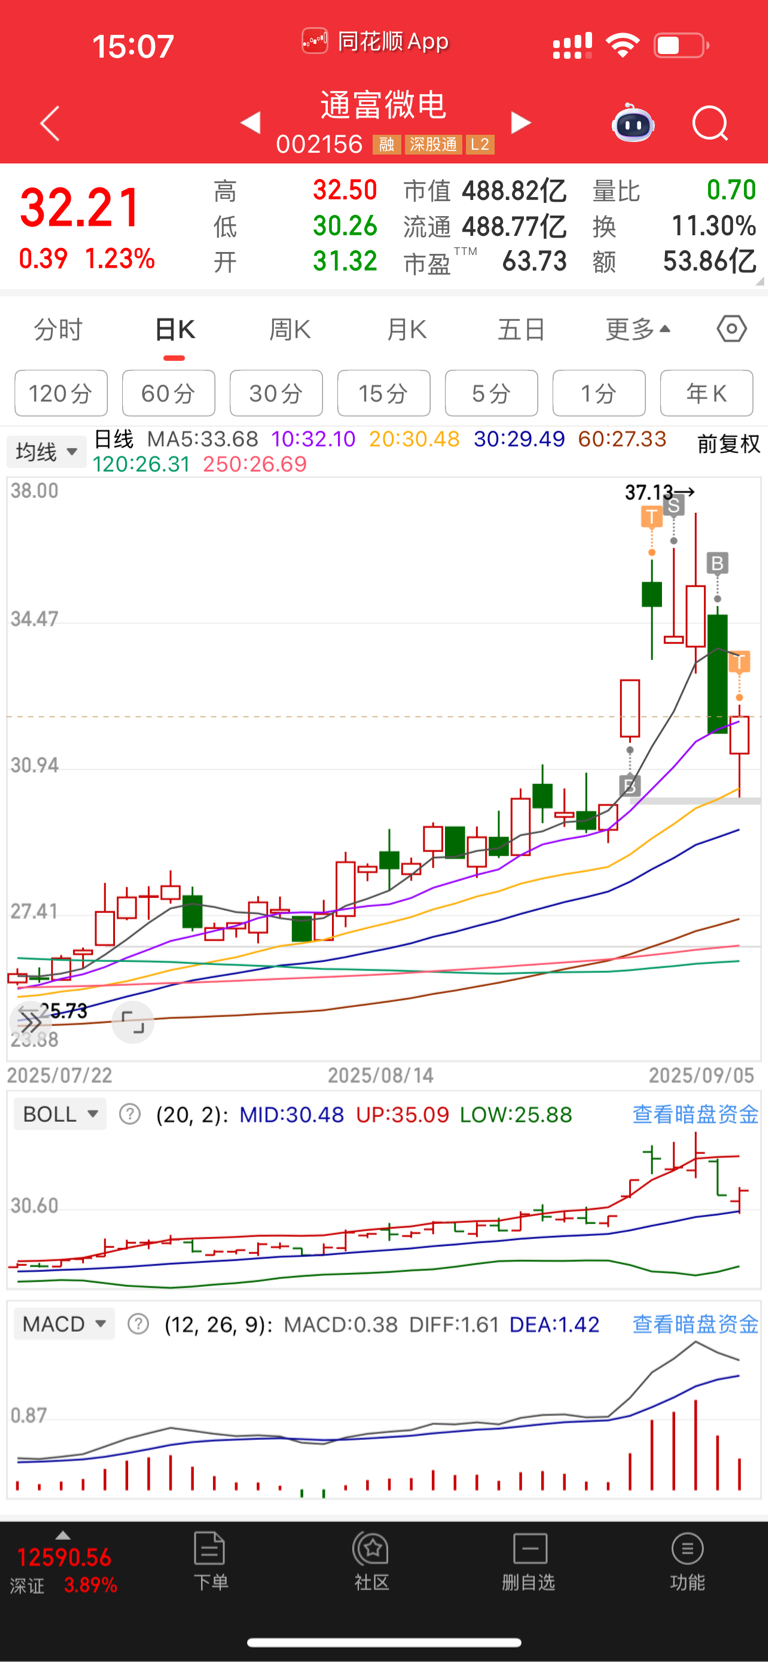Screen dimensions: 768x1662
Task: Expand the BOLL indicator dropdown
Action: (60, 1114)
